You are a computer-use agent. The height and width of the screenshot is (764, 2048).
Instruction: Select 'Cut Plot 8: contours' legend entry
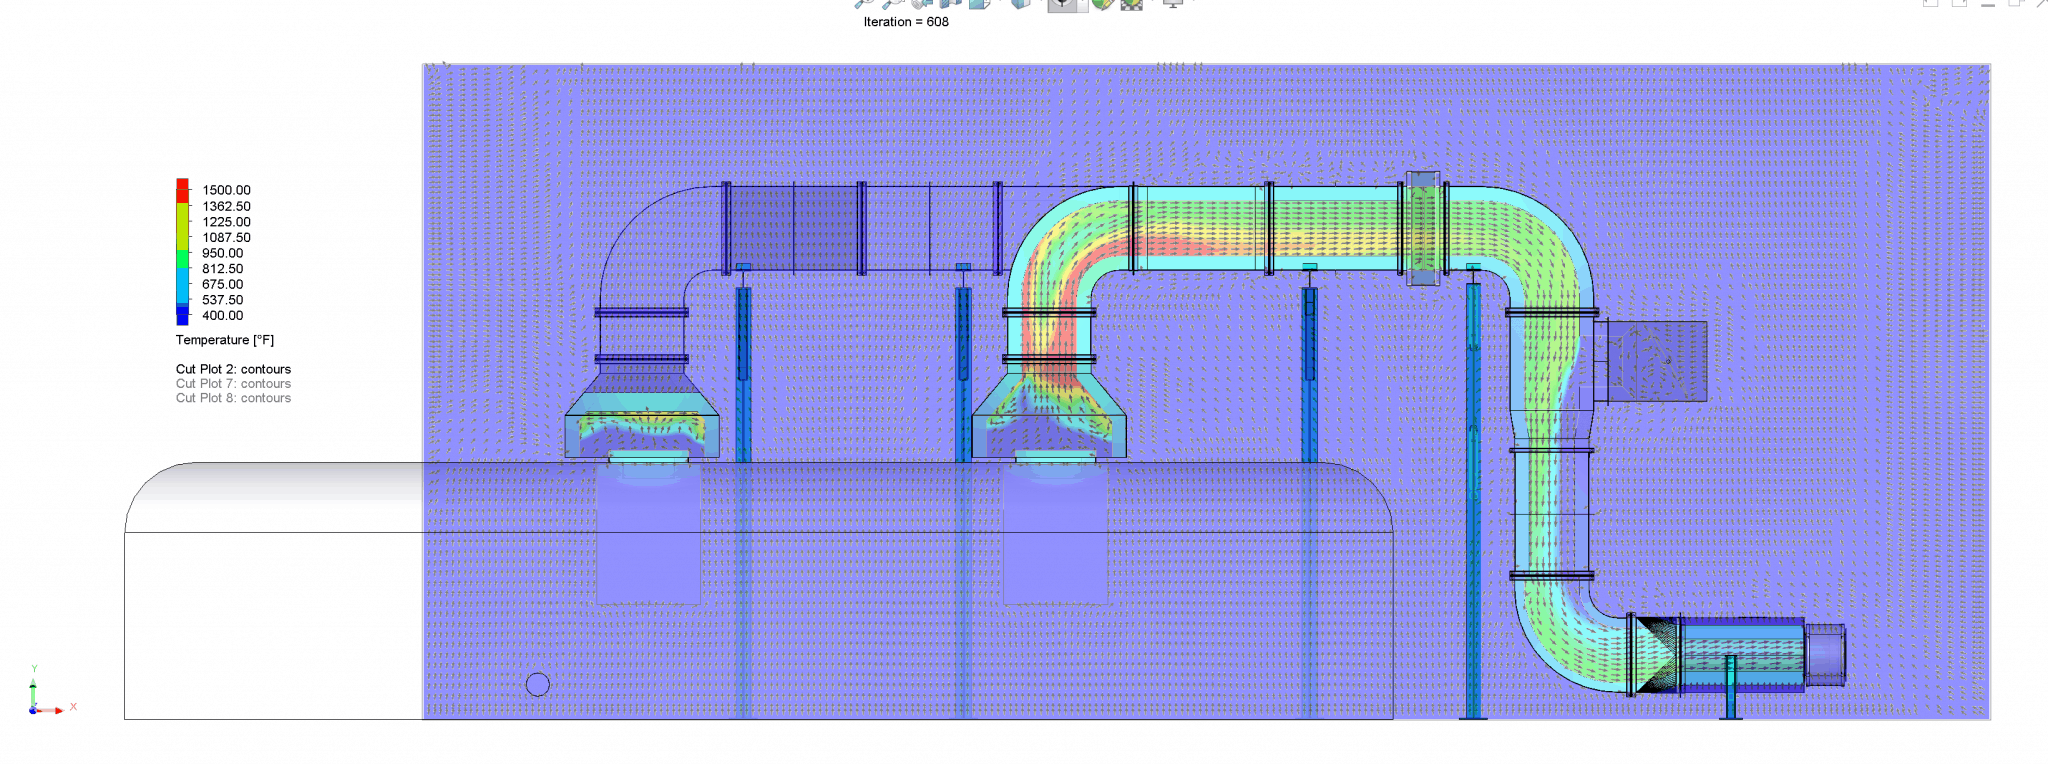tap(233, 398)
